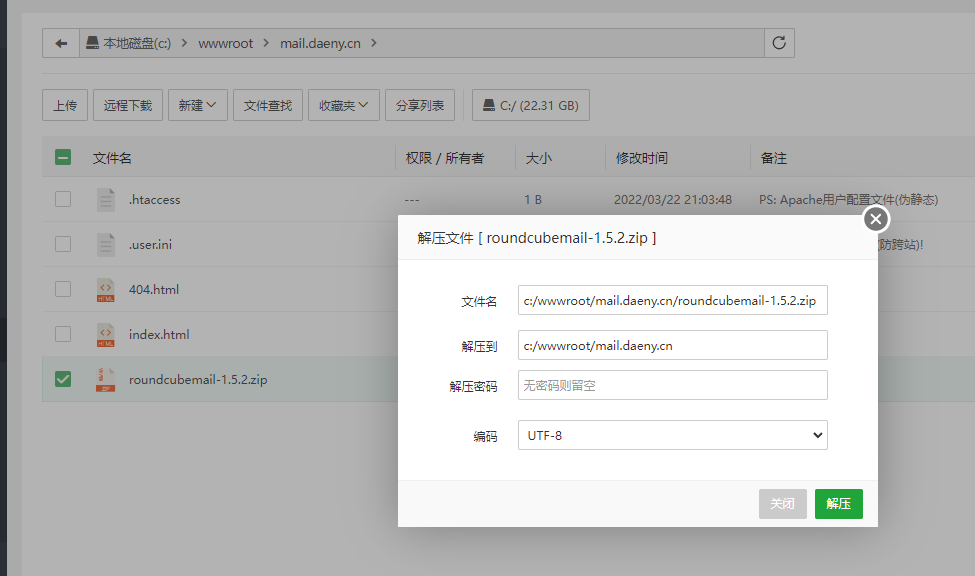Check the .htaccess file checkbox

click(63, 200)
